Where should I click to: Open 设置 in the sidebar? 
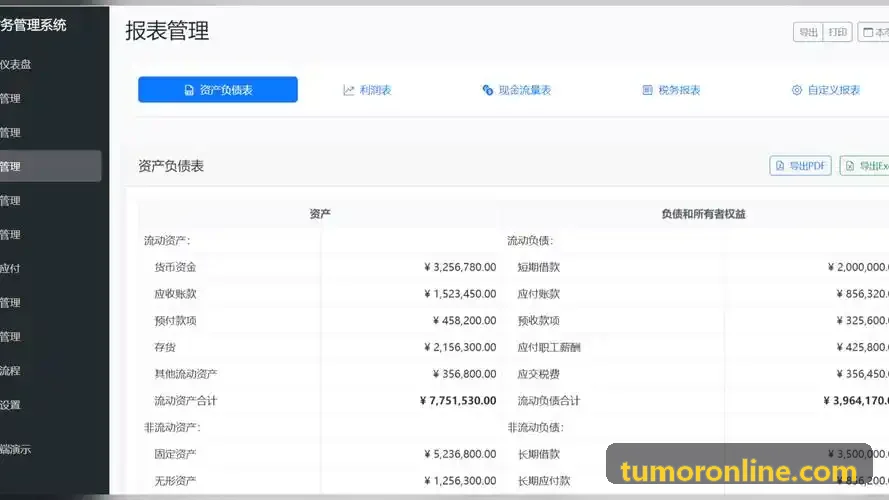(10, 405)
